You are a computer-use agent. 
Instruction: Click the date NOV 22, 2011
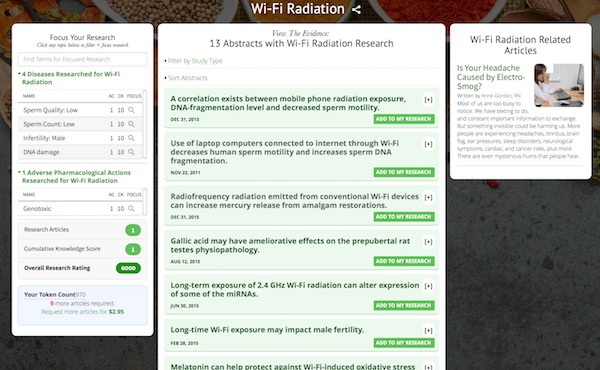[186, 173]
